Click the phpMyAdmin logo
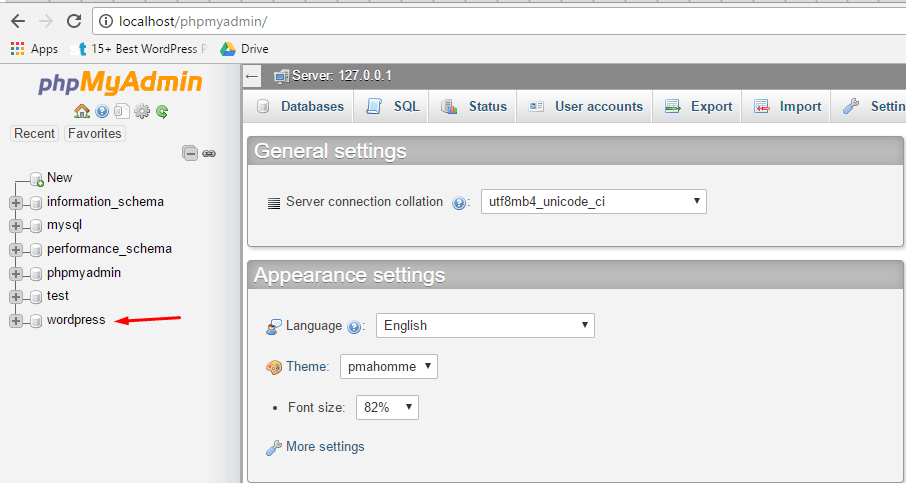This screenshot has height=483, width=906. click(x=120, y=83)
